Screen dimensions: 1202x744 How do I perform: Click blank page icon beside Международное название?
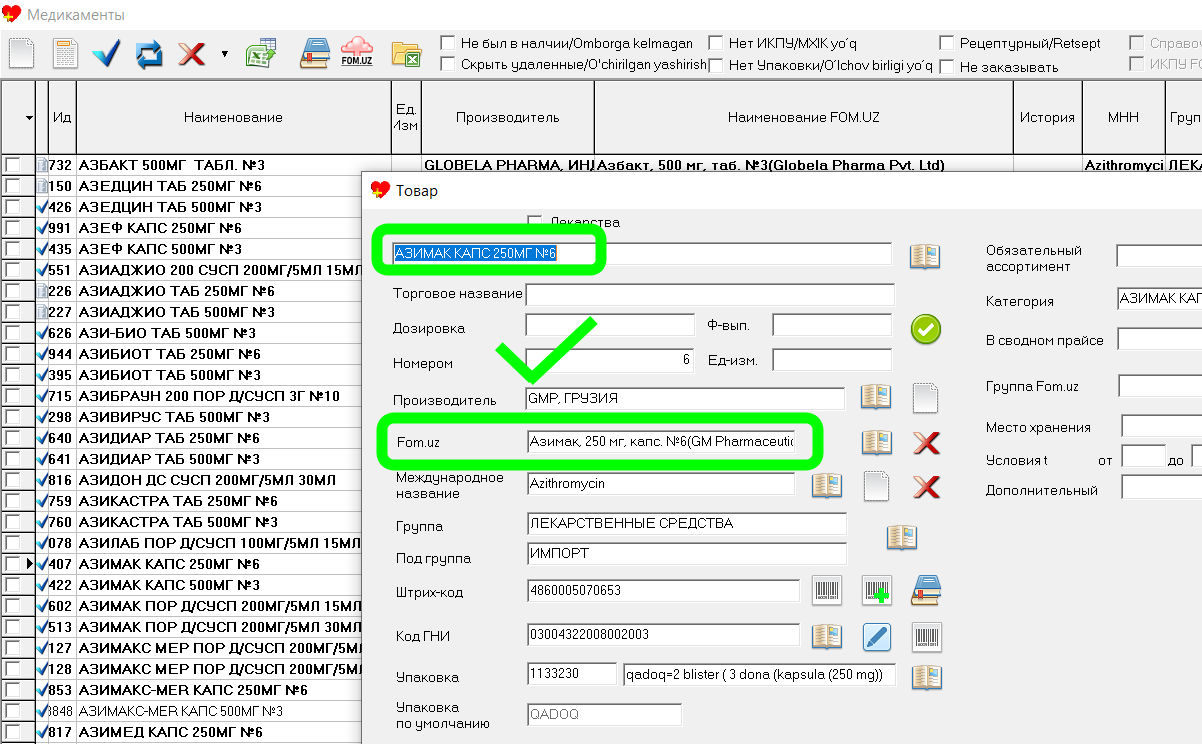[x=877, y=486]
